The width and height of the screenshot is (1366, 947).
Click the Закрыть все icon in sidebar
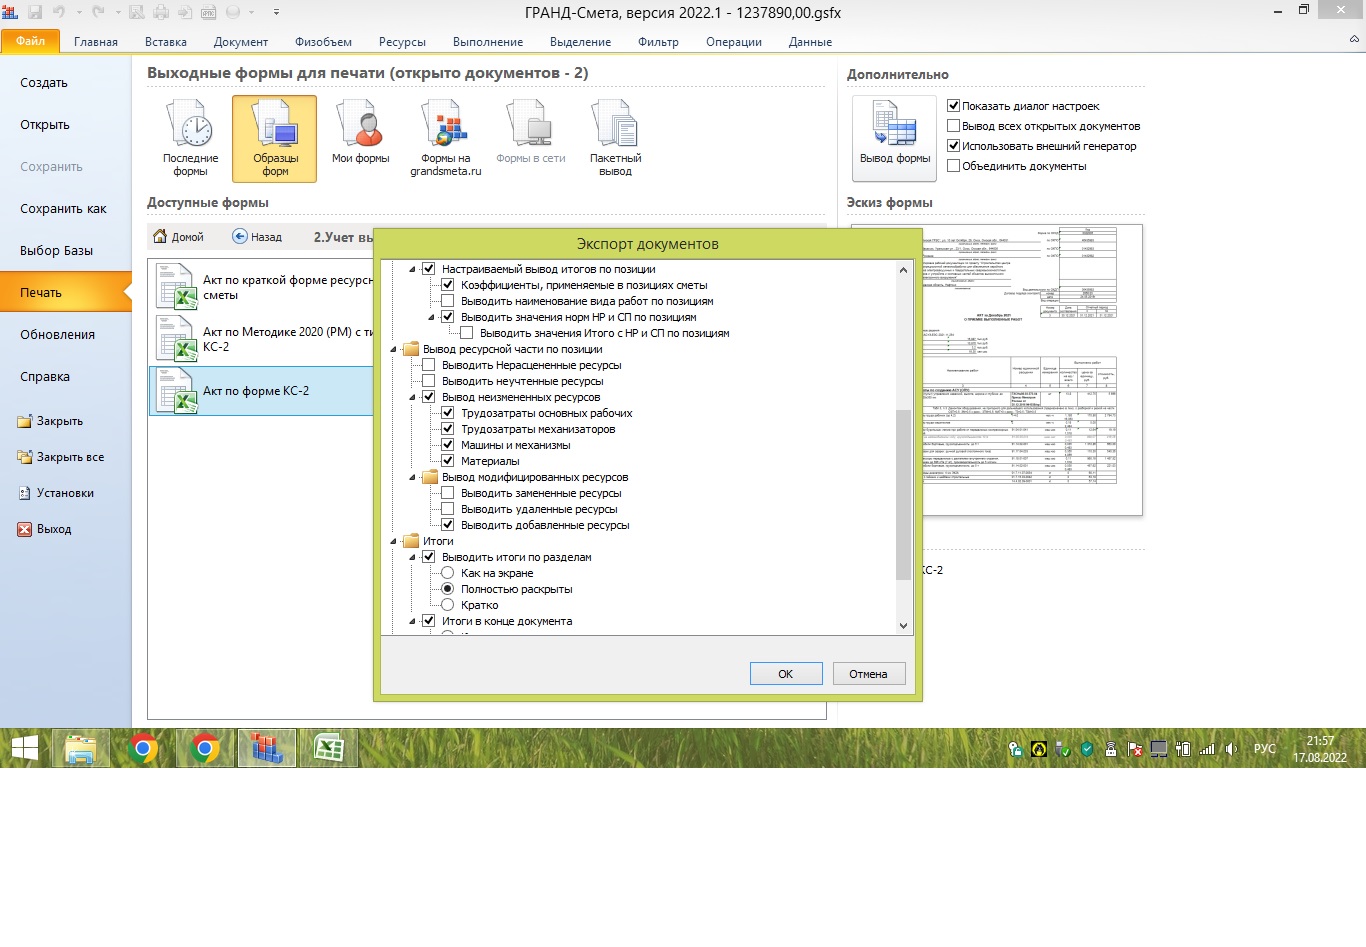pyautogui.click(x=25, y=457)
